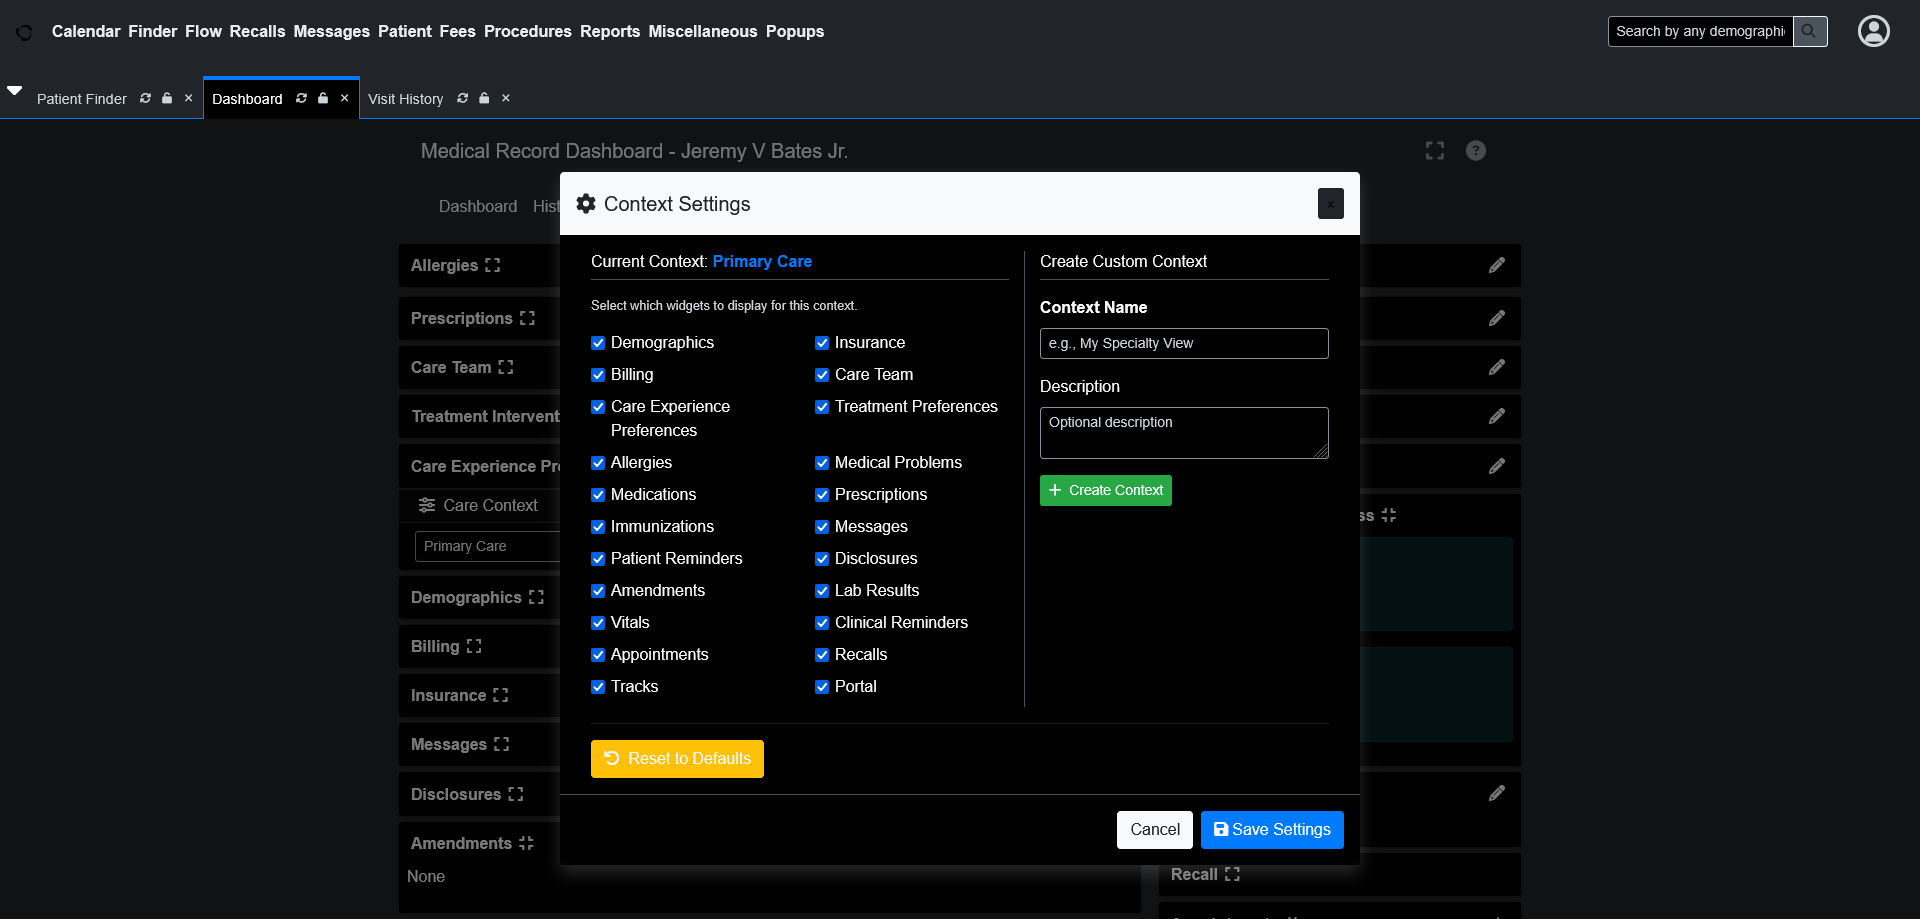Expand the Allergies widget card

pos(492,265)
